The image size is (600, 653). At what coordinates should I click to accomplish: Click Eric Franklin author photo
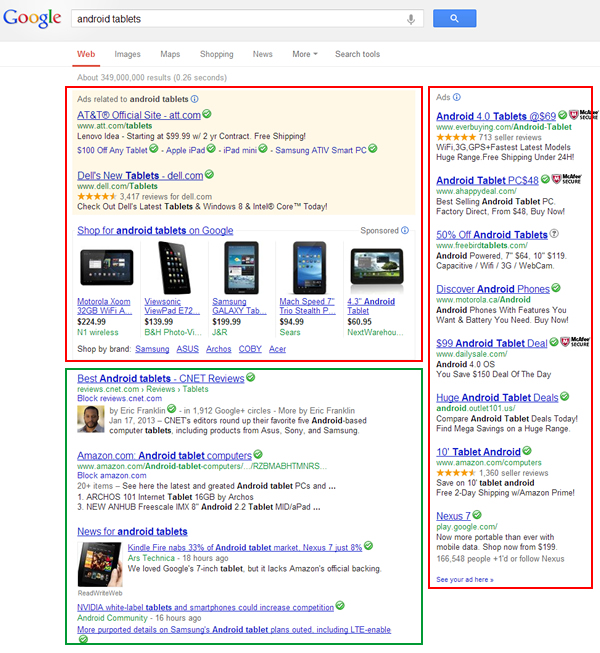tap(91, 419)
